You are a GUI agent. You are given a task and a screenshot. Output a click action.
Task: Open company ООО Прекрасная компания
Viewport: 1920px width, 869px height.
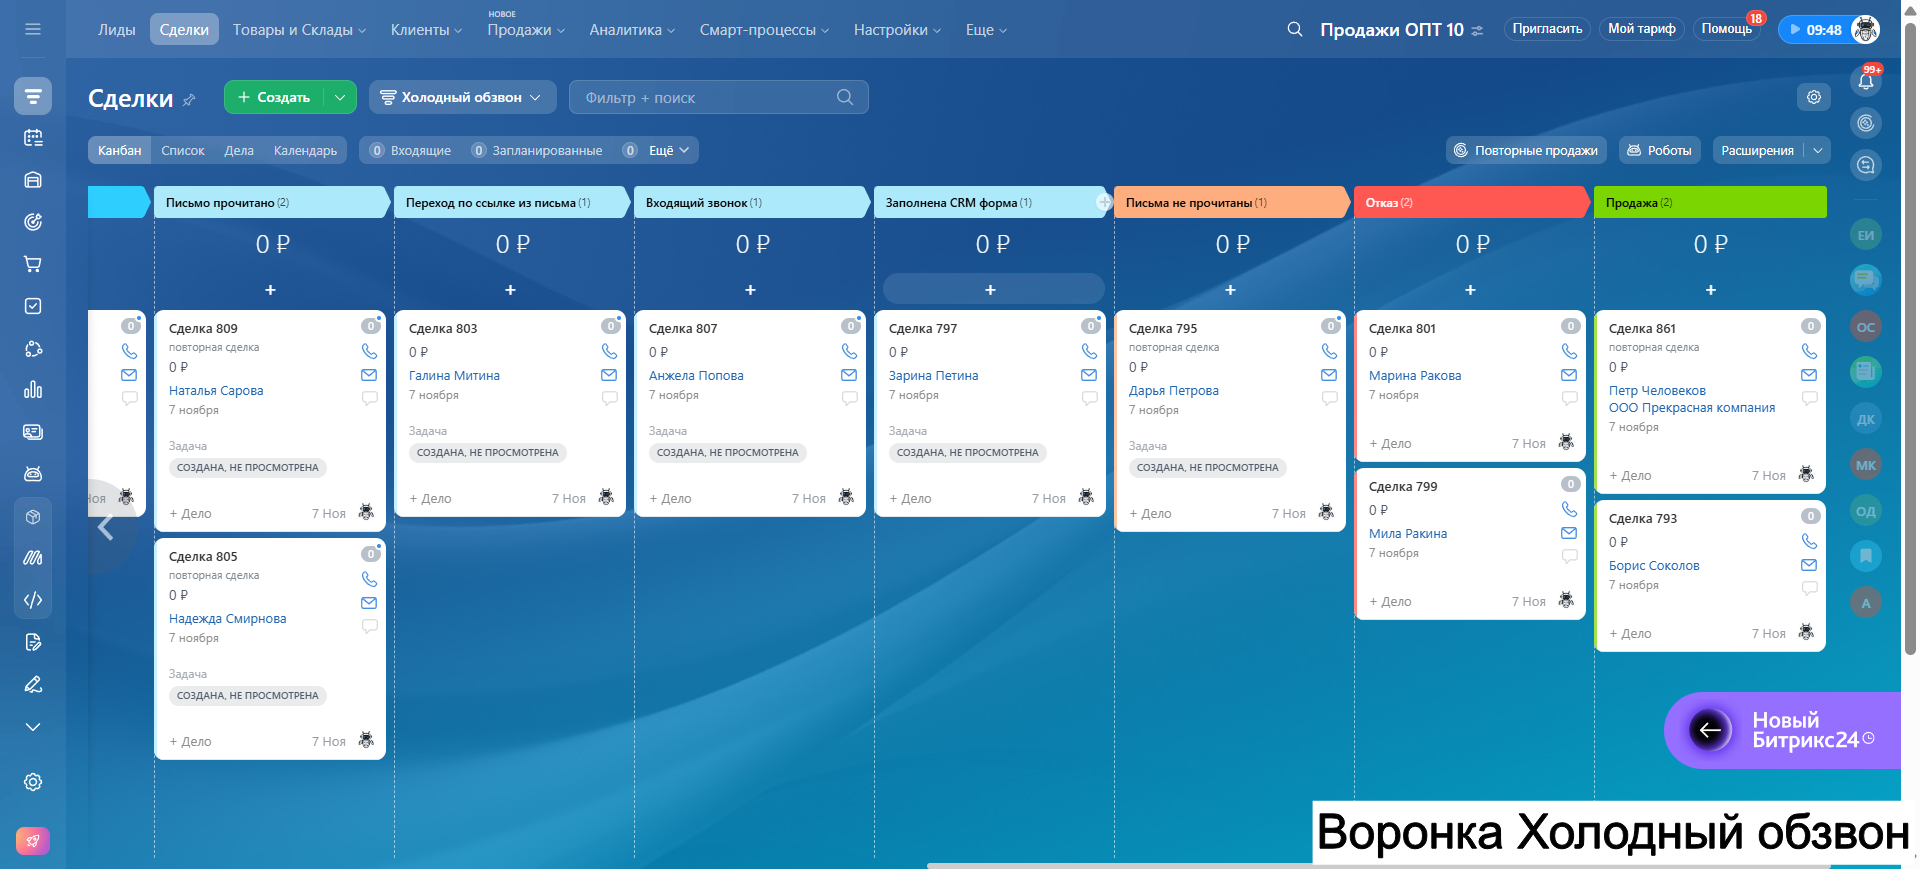tap(1692, 408)
